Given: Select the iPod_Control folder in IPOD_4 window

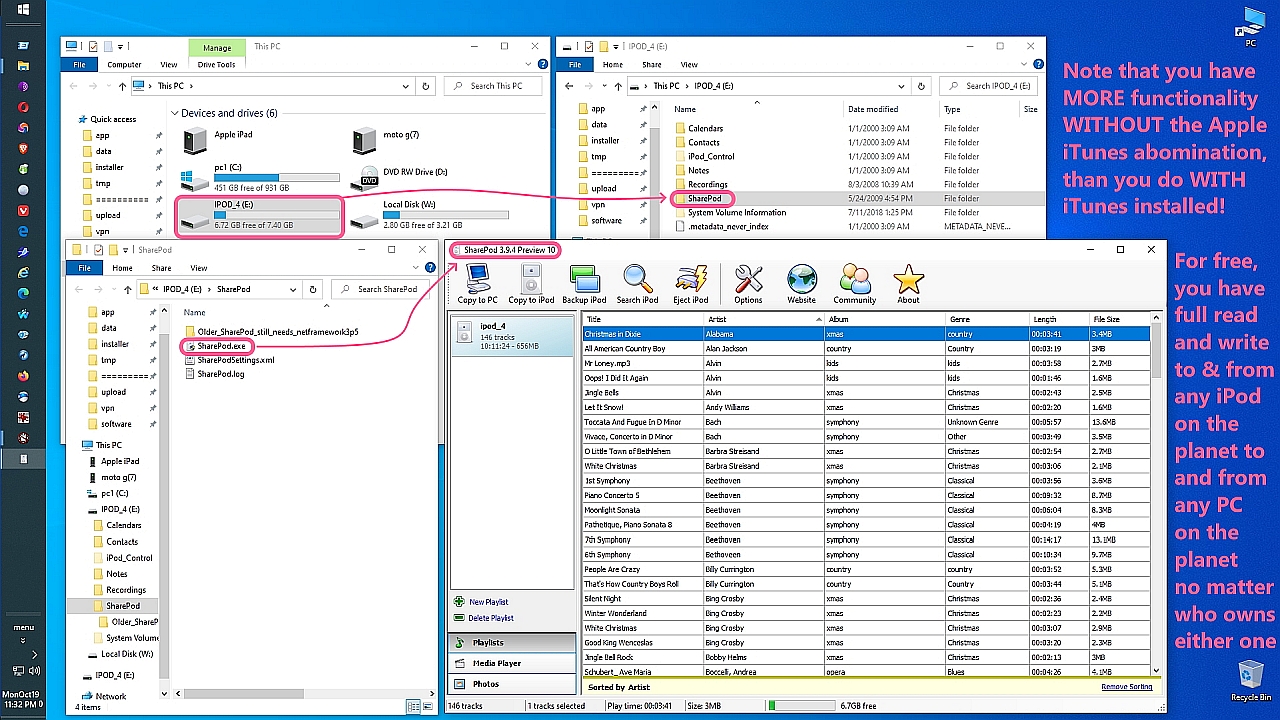Looking at the screenshot, I should (x=704, y=156).
